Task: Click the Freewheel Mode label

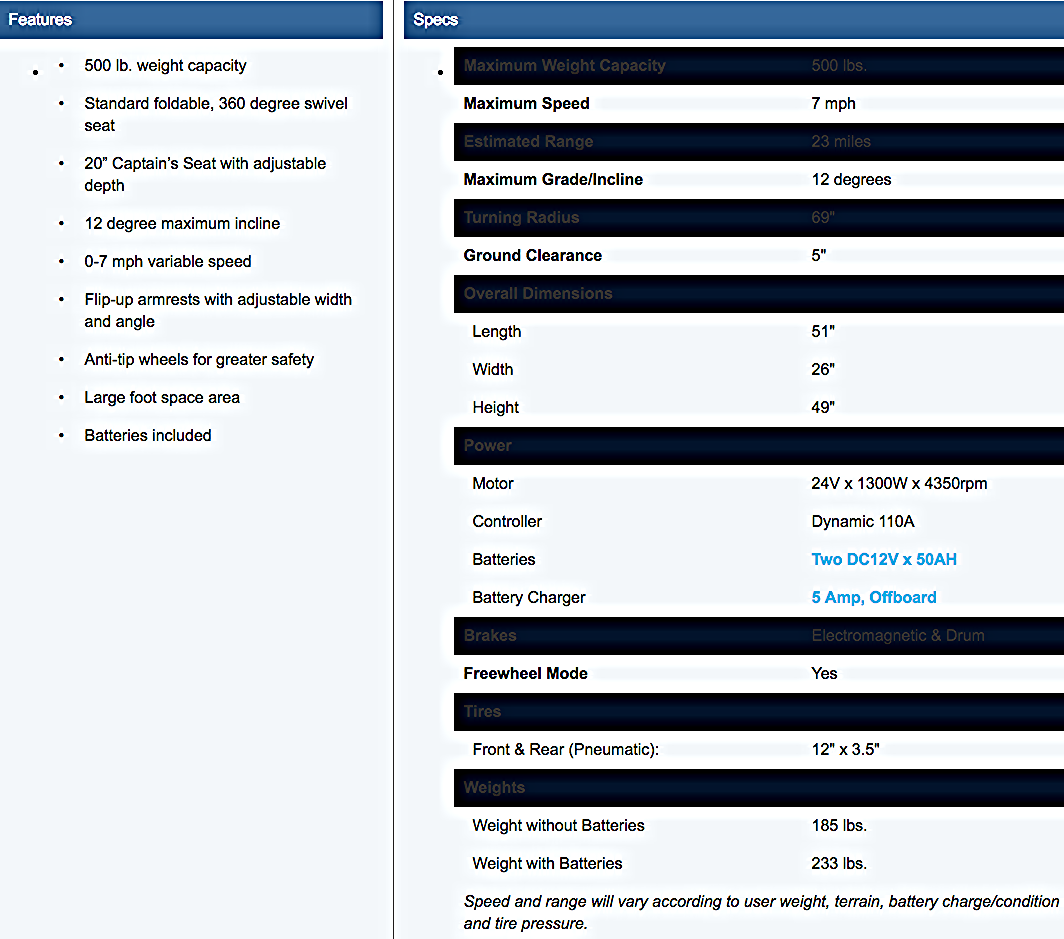Action: click(525, 674)
